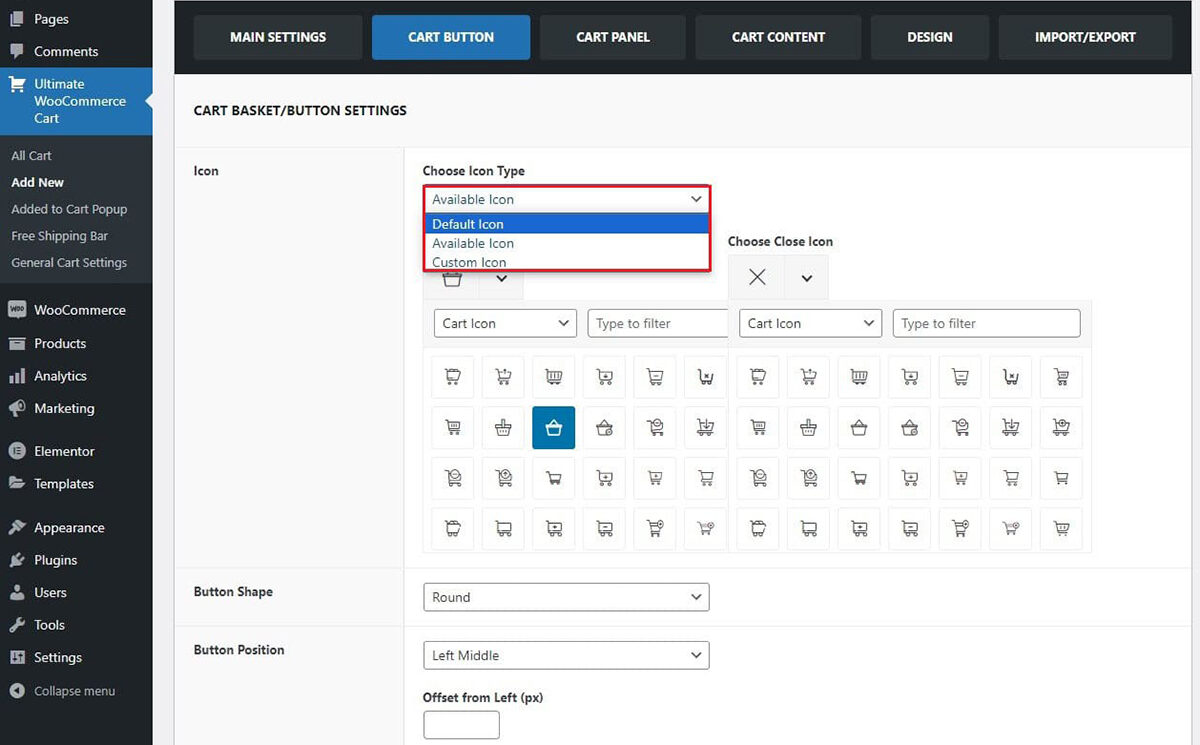Choose the Default Icon option
This screenshot has height=745, width=1200.
[567, 224]
